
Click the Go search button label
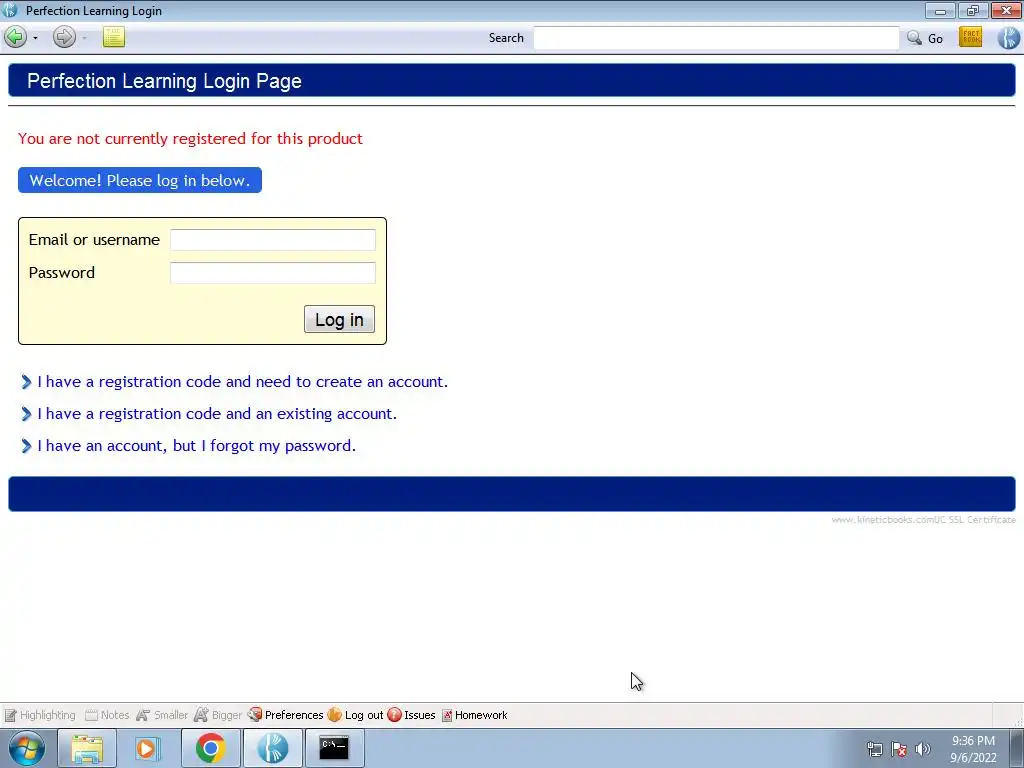point(935,39)
